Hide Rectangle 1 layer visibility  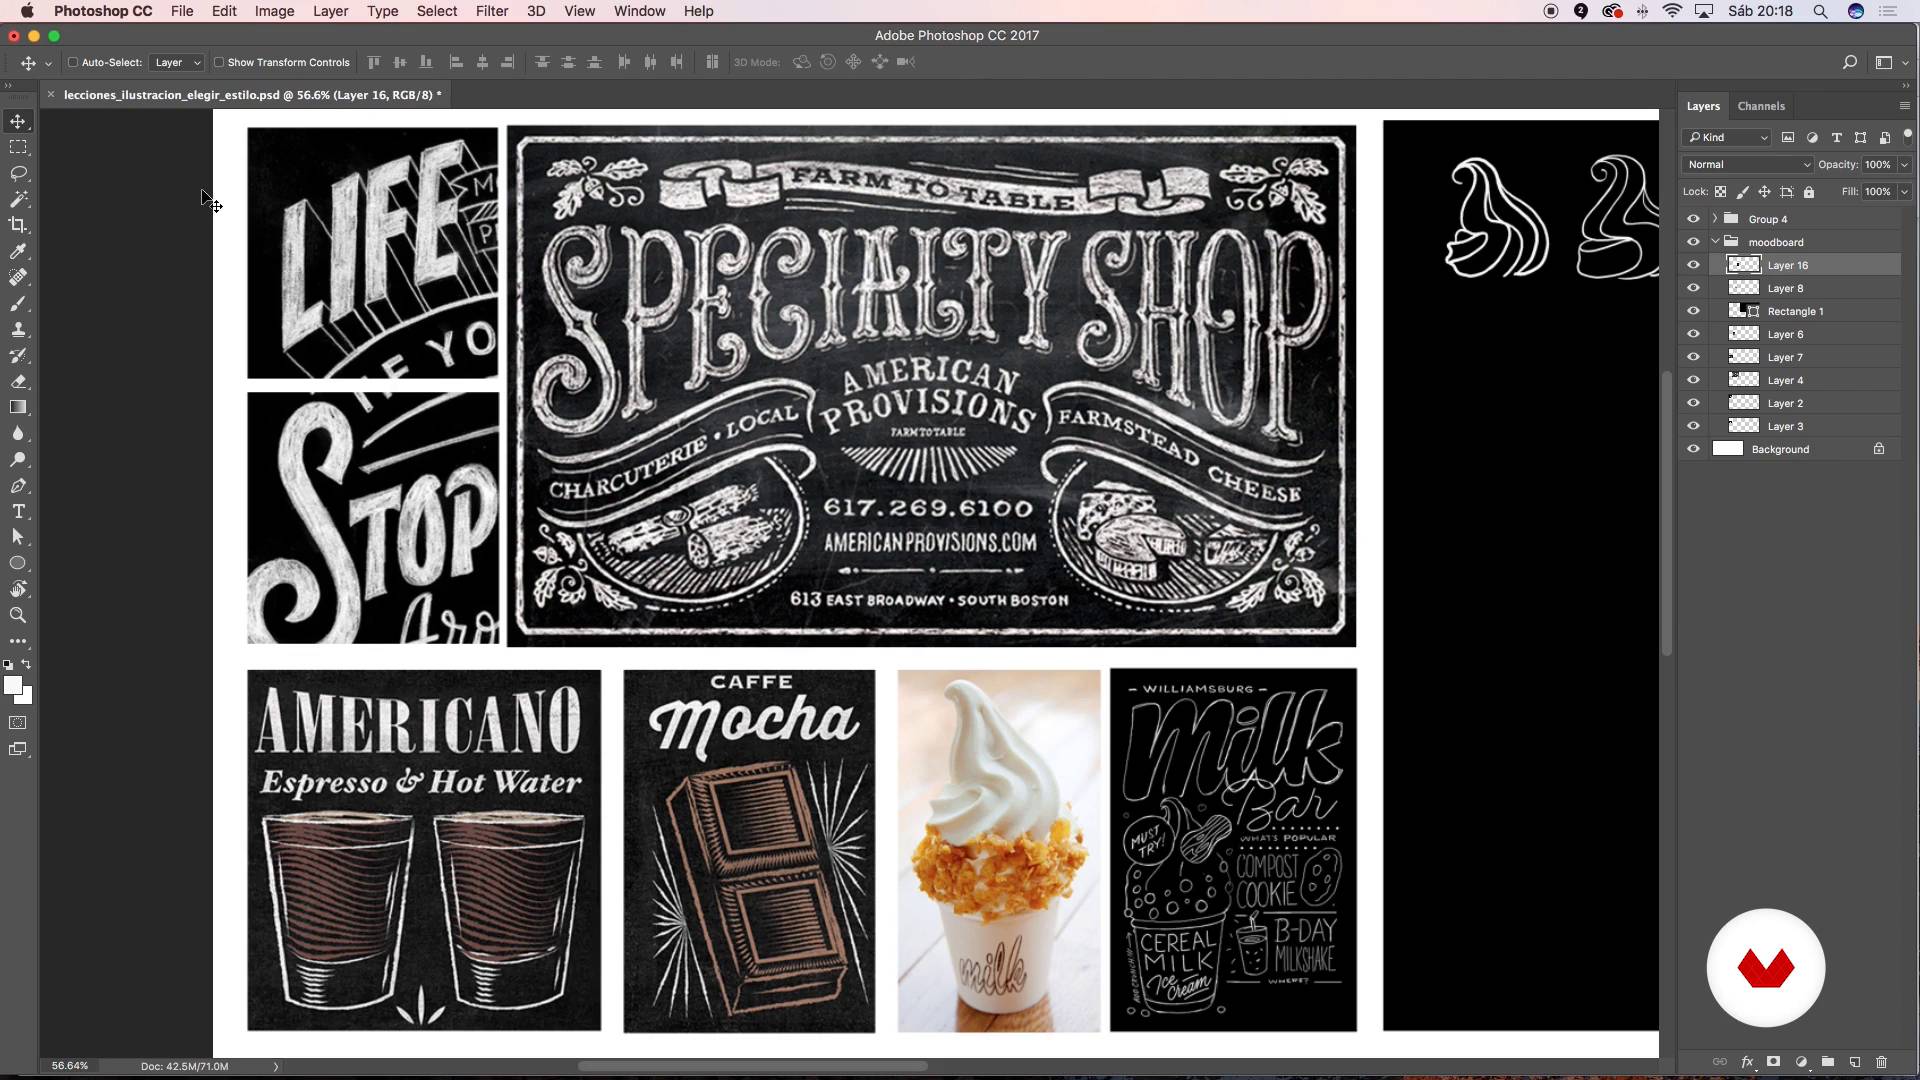pyautogui.click(x=1693, y=311)
